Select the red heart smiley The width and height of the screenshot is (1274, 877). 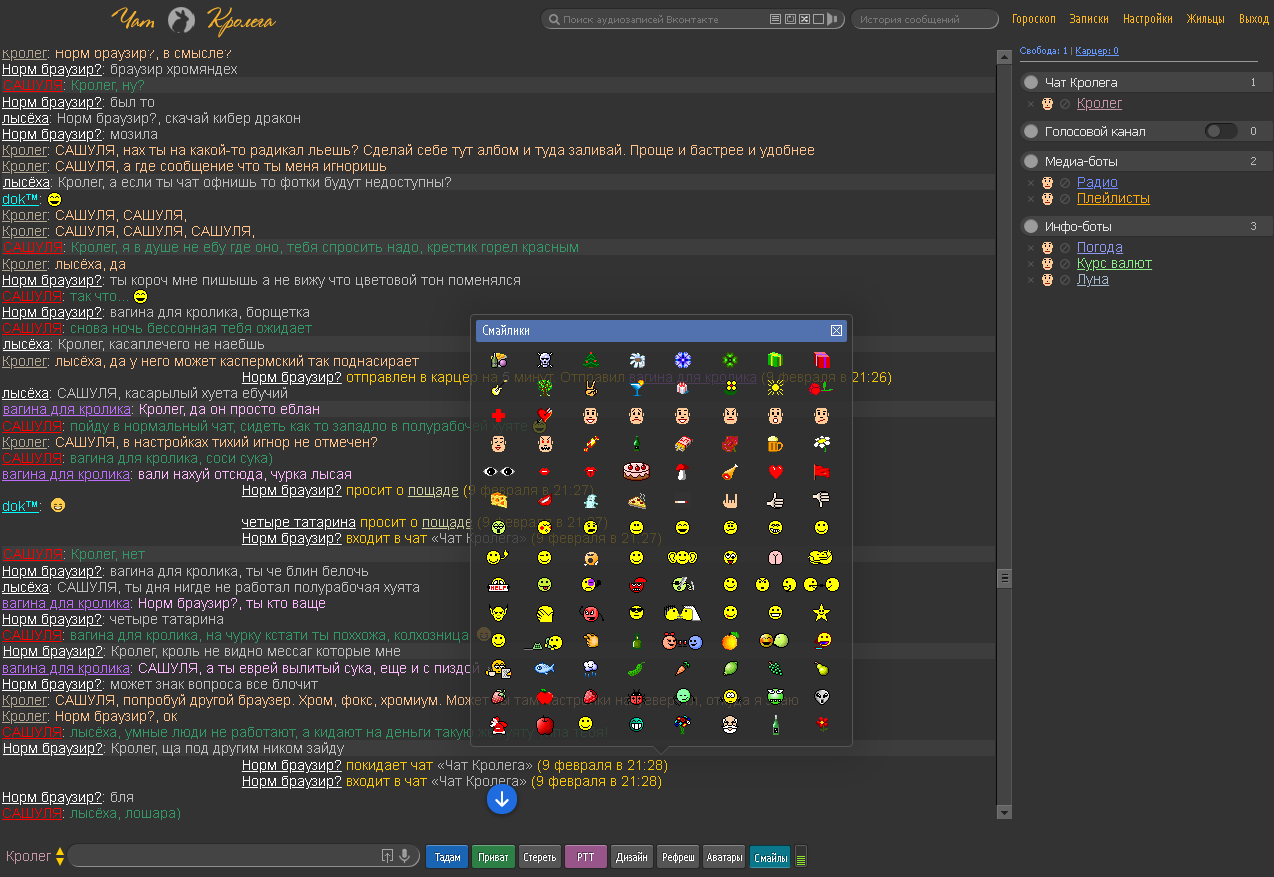(x=774, y=471)
